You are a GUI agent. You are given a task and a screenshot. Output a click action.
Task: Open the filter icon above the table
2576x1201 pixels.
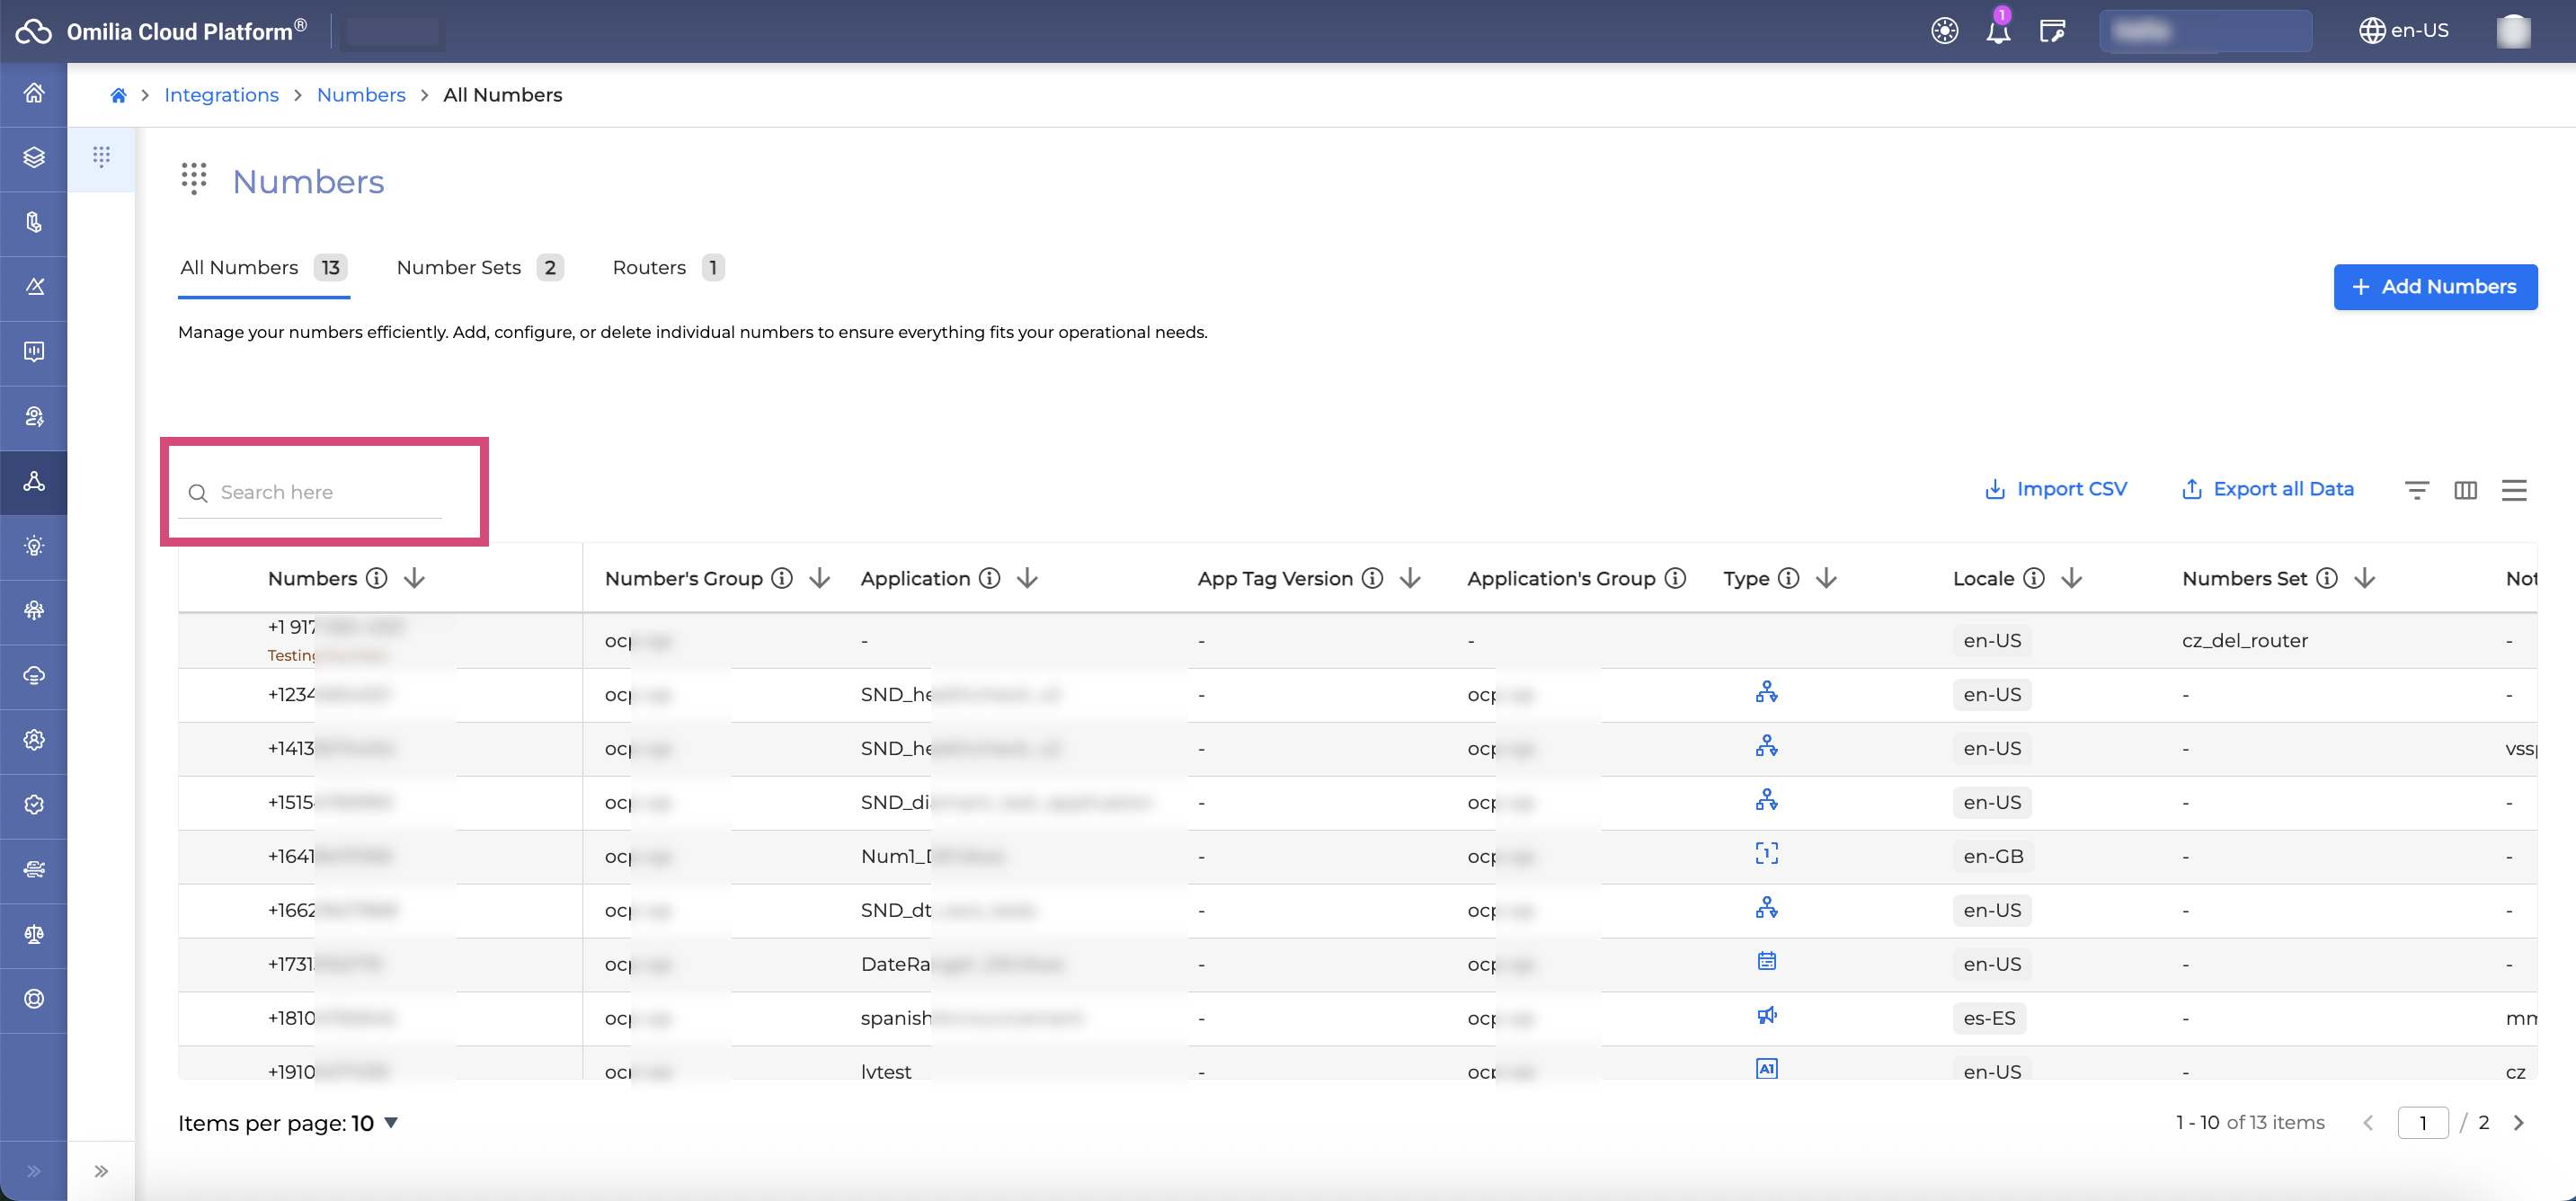coord(2416,489)
